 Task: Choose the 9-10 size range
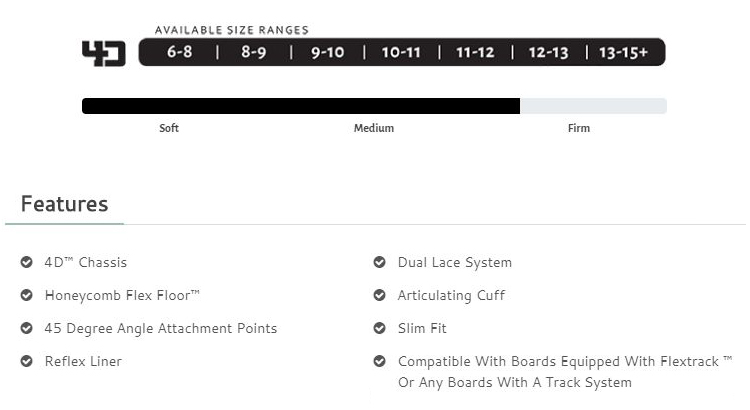(x=328, y=52)
